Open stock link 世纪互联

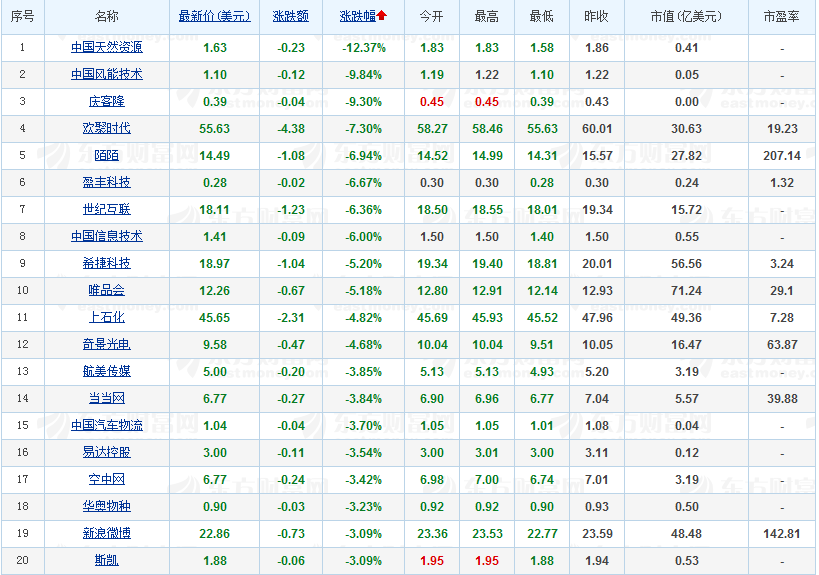click(x=107, y=209)
